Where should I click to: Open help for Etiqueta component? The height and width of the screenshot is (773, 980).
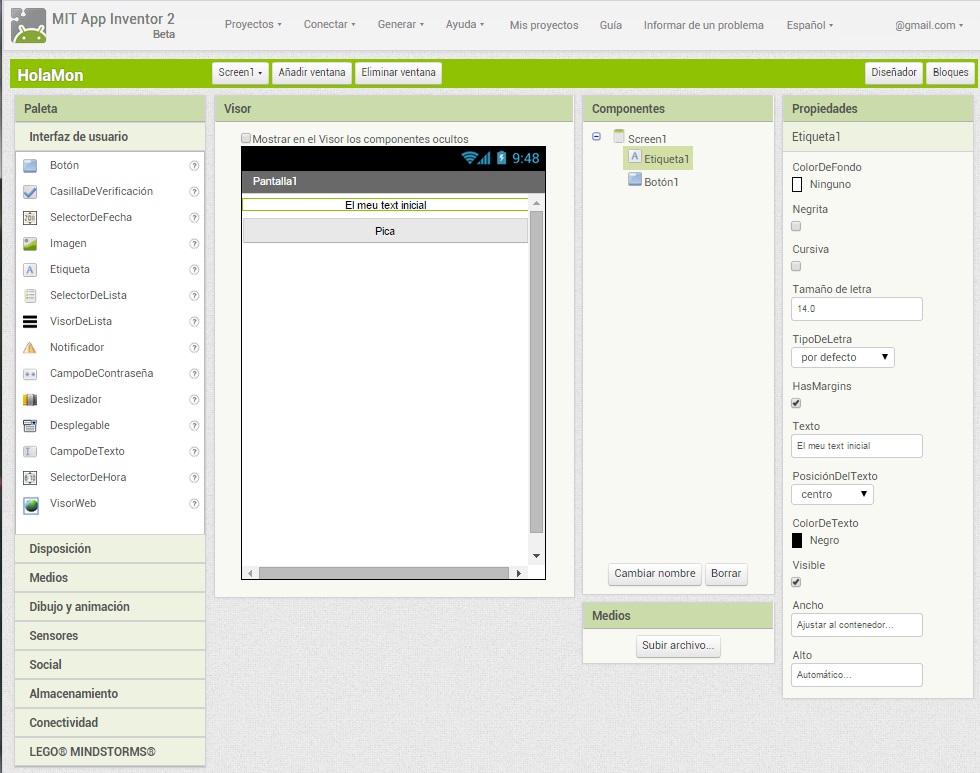[x=194, y=270]
